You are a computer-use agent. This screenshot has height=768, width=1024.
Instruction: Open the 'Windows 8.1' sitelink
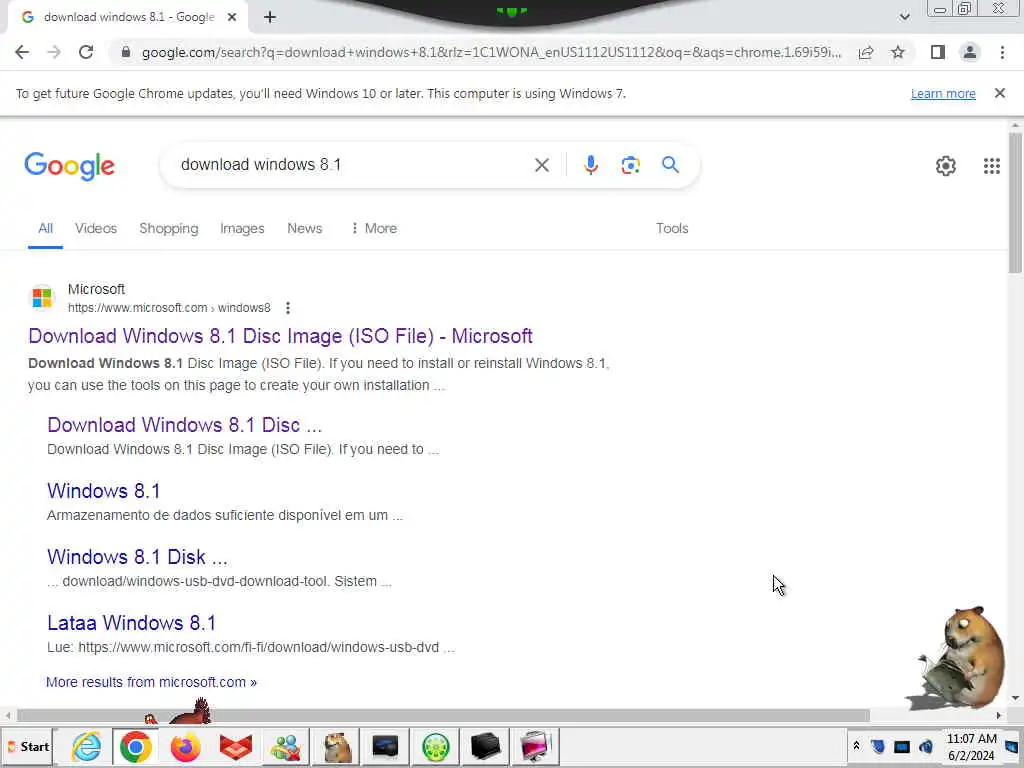pyautogui.click(x=103, y=490)
